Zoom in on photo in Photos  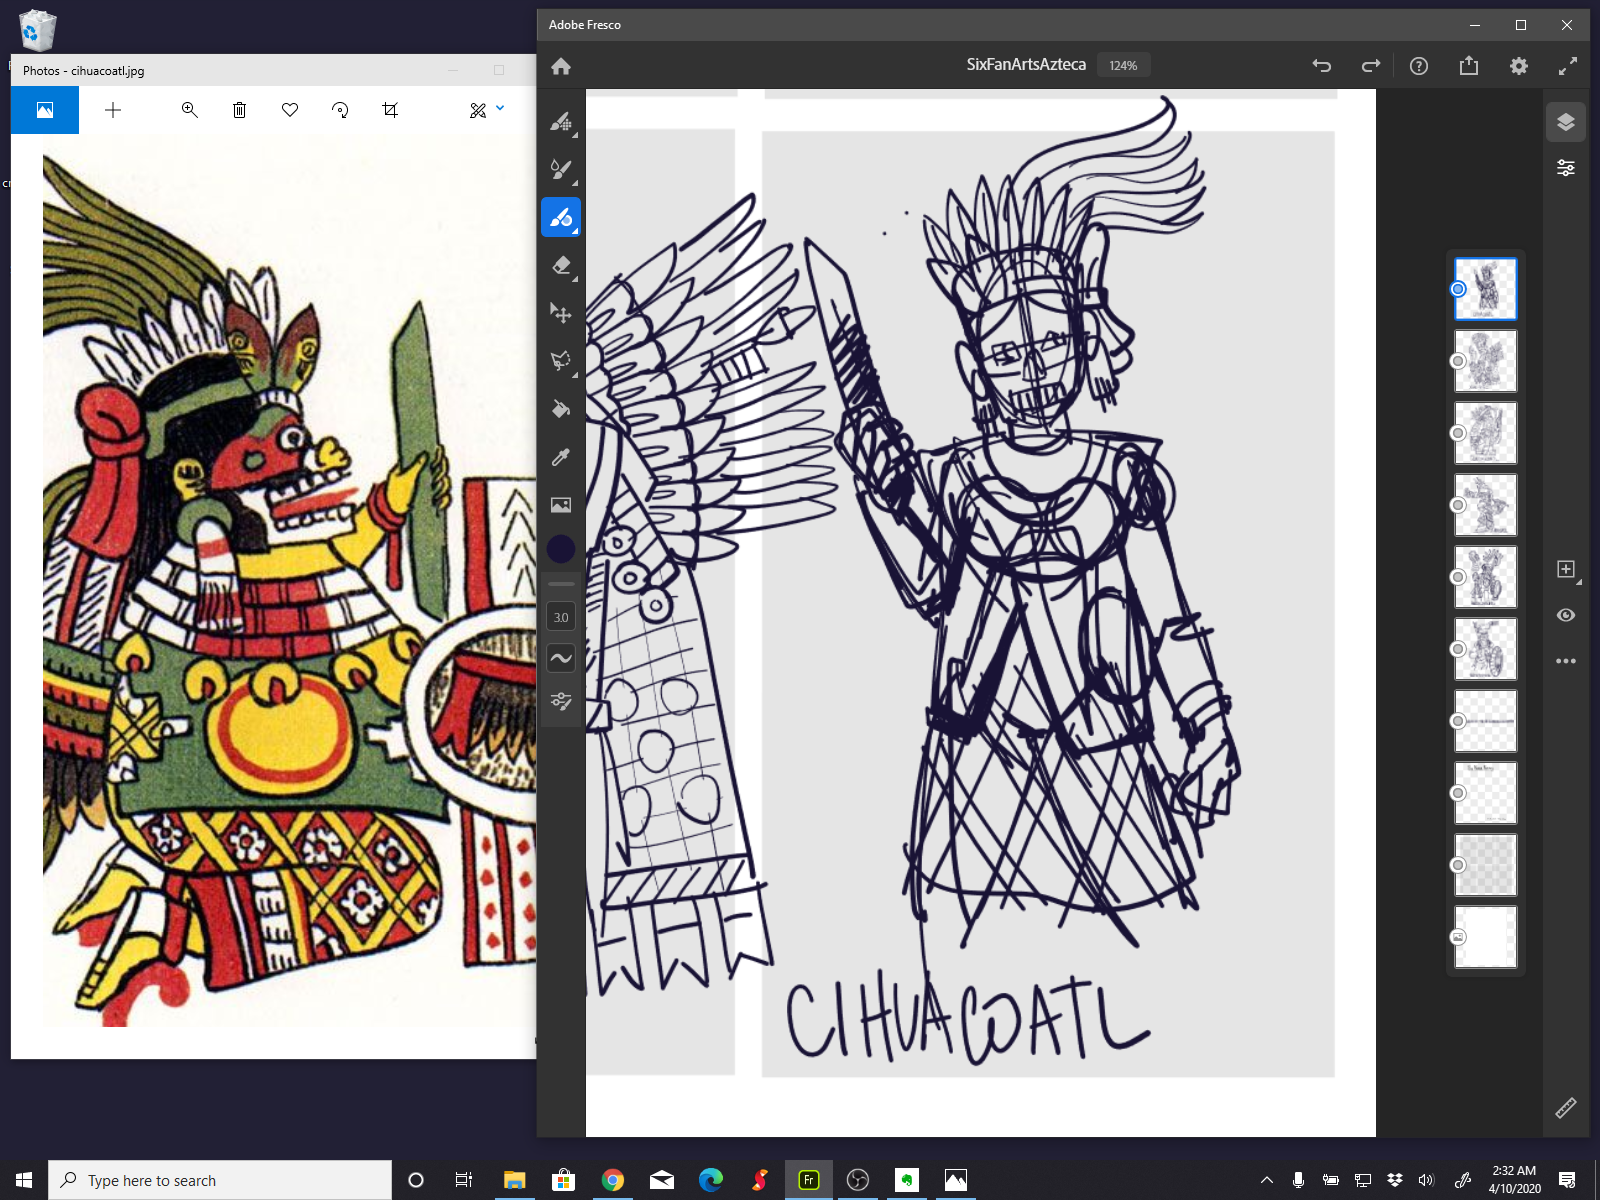coord(189,110)
